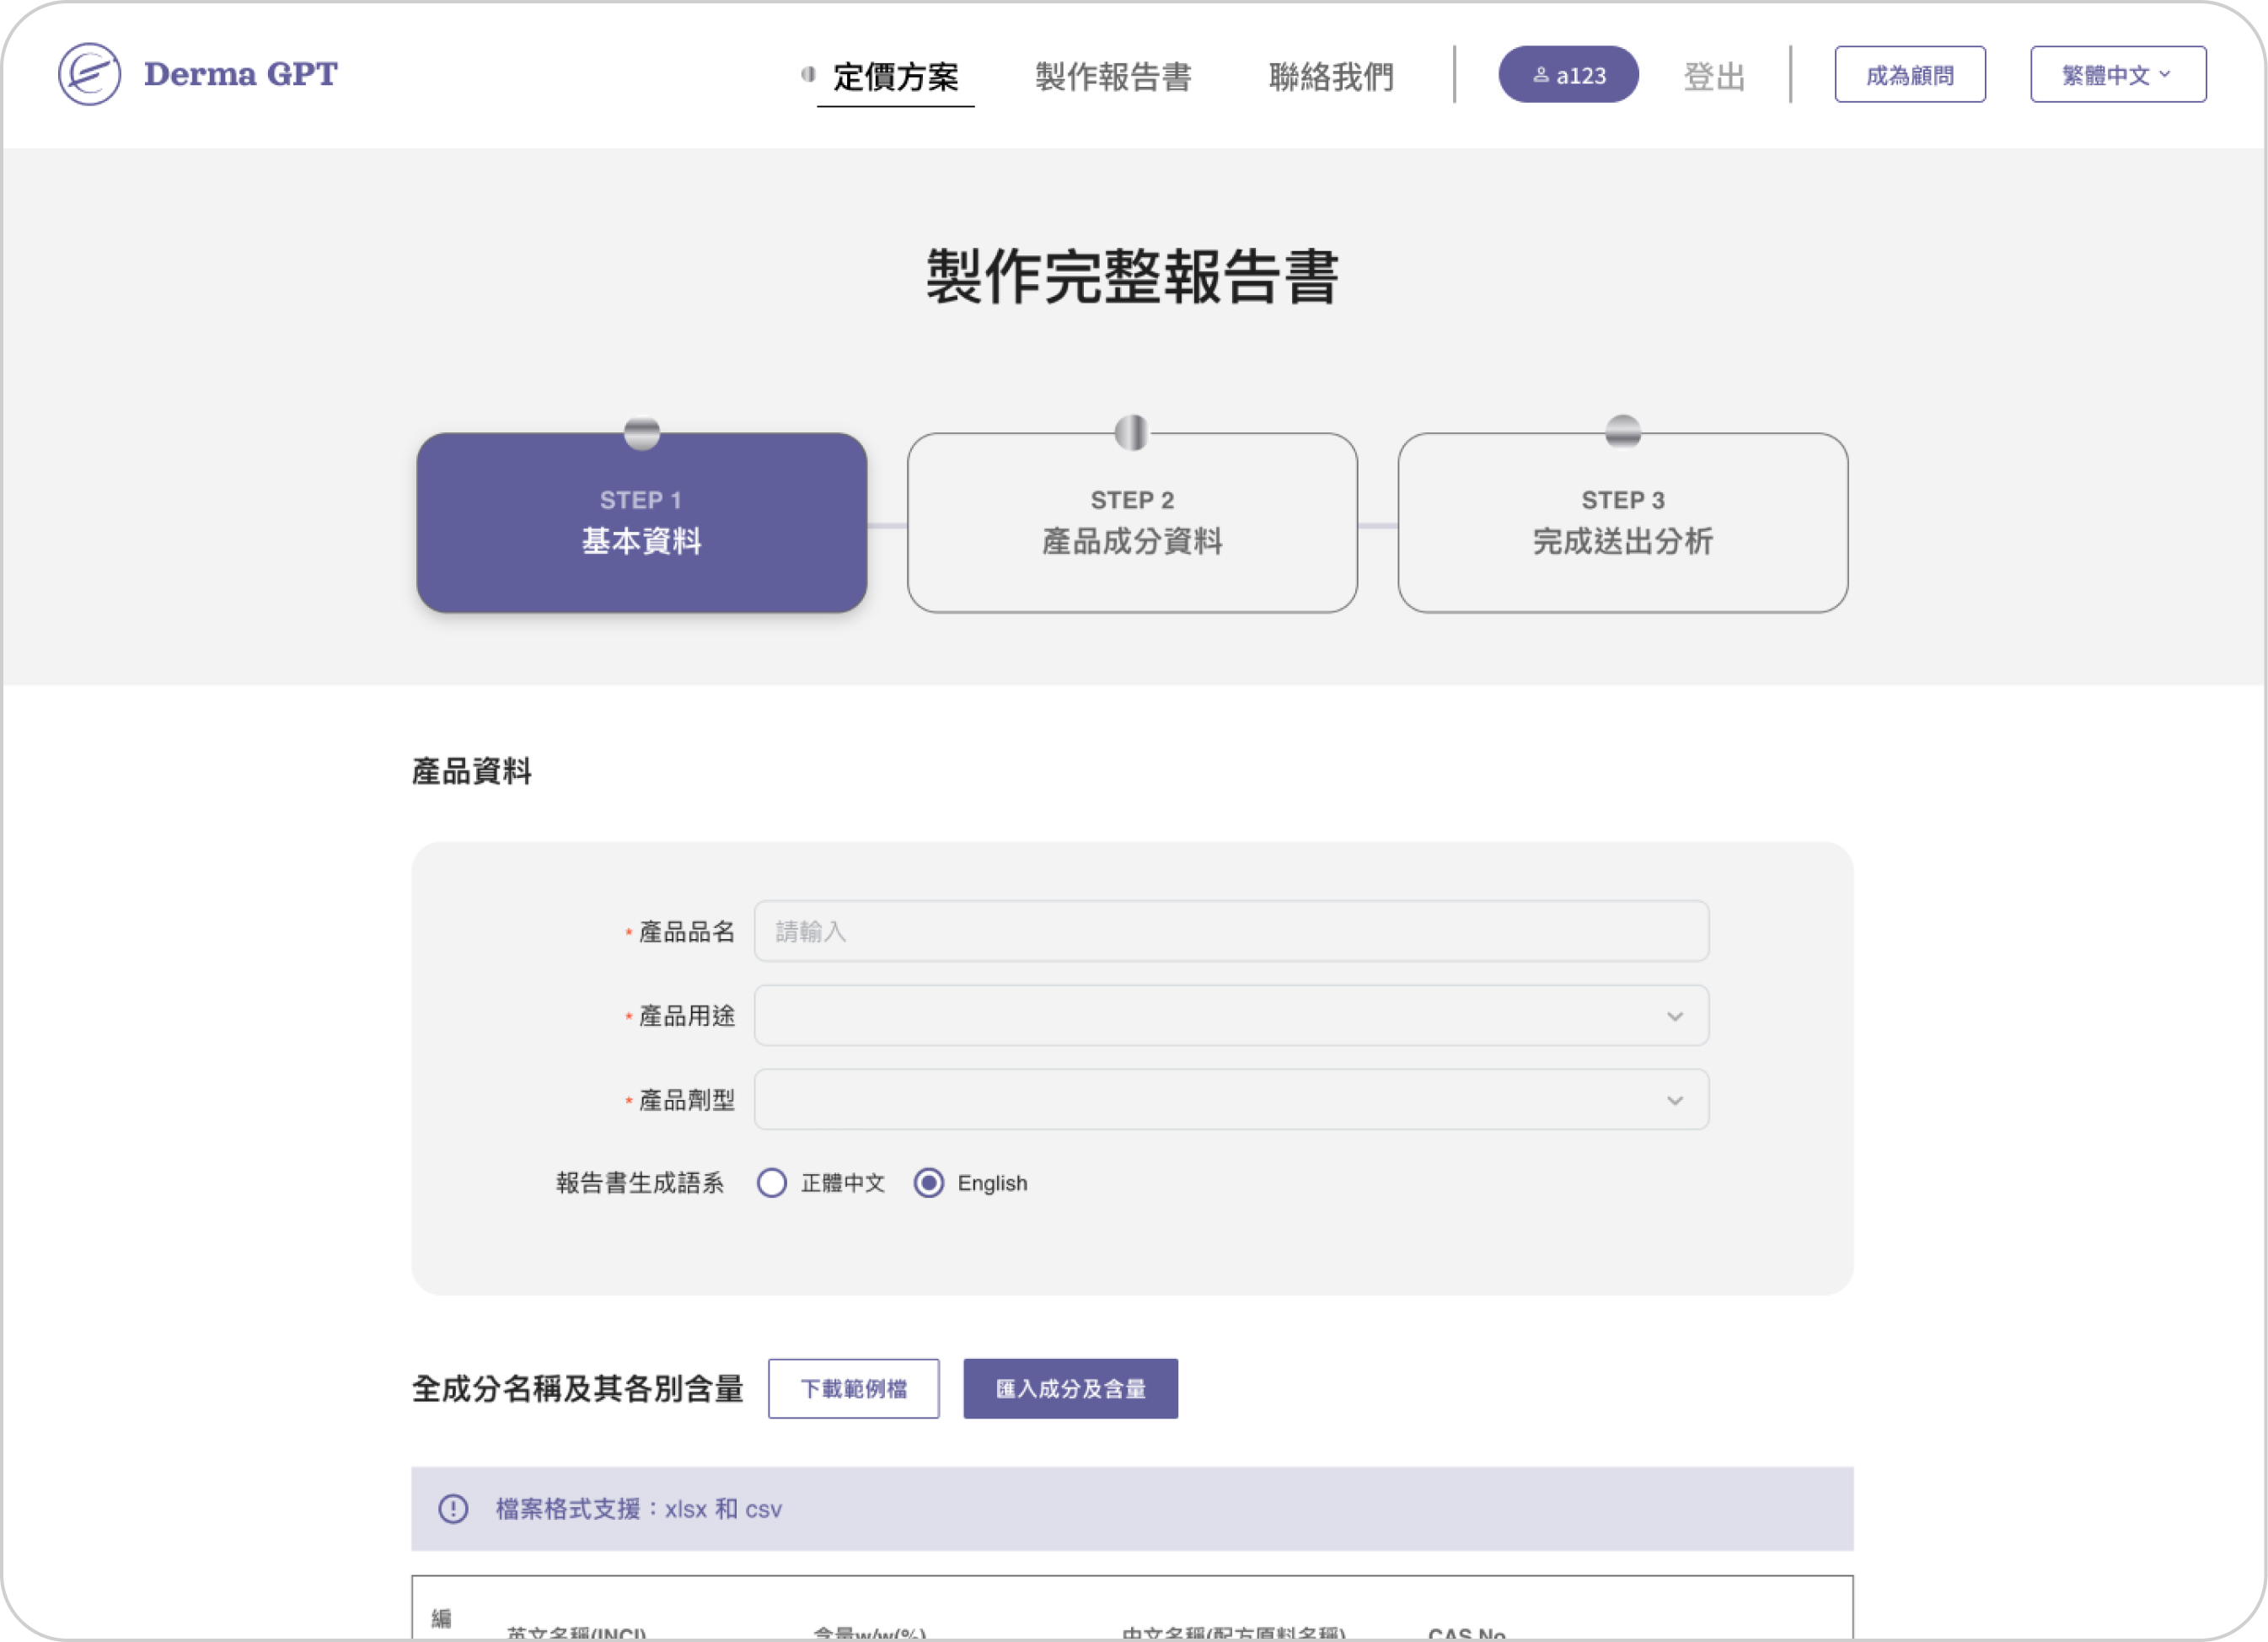This screenshot has width=2268, height=1642.
Task: Open the 定價方案 menu item
Action: coord(895,76)
